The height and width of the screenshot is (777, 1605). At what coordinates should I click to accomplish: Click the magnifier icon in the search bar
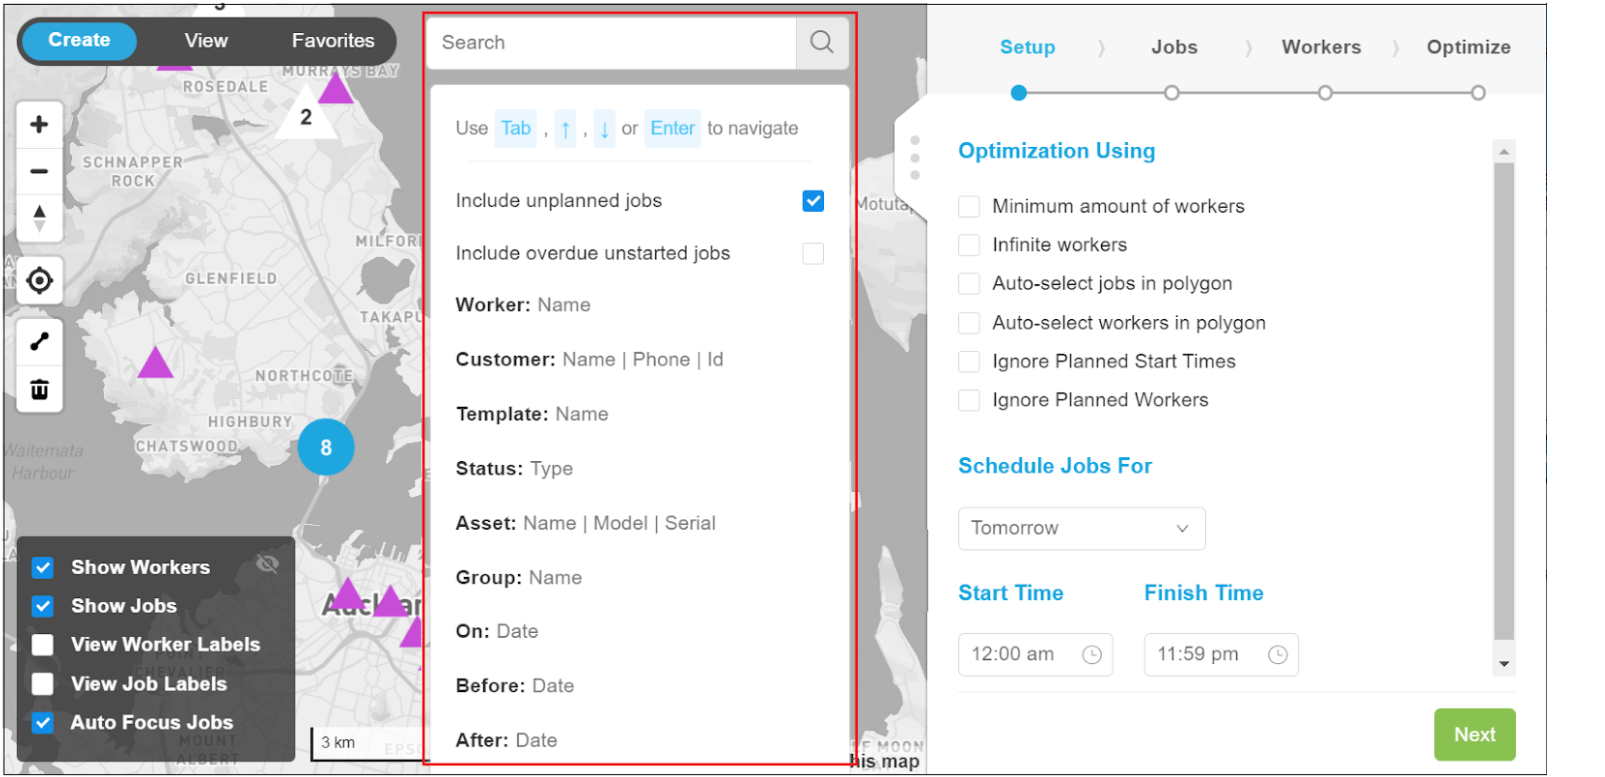coord(822,42)
